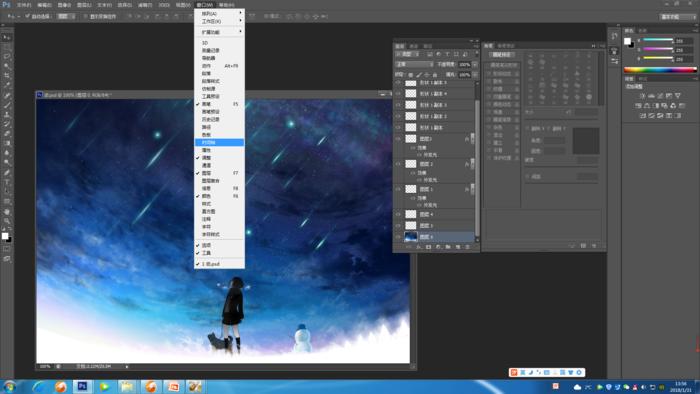
Task: Choose 1 图.psd document entry in Window menu
Action: tap(219, 264)
